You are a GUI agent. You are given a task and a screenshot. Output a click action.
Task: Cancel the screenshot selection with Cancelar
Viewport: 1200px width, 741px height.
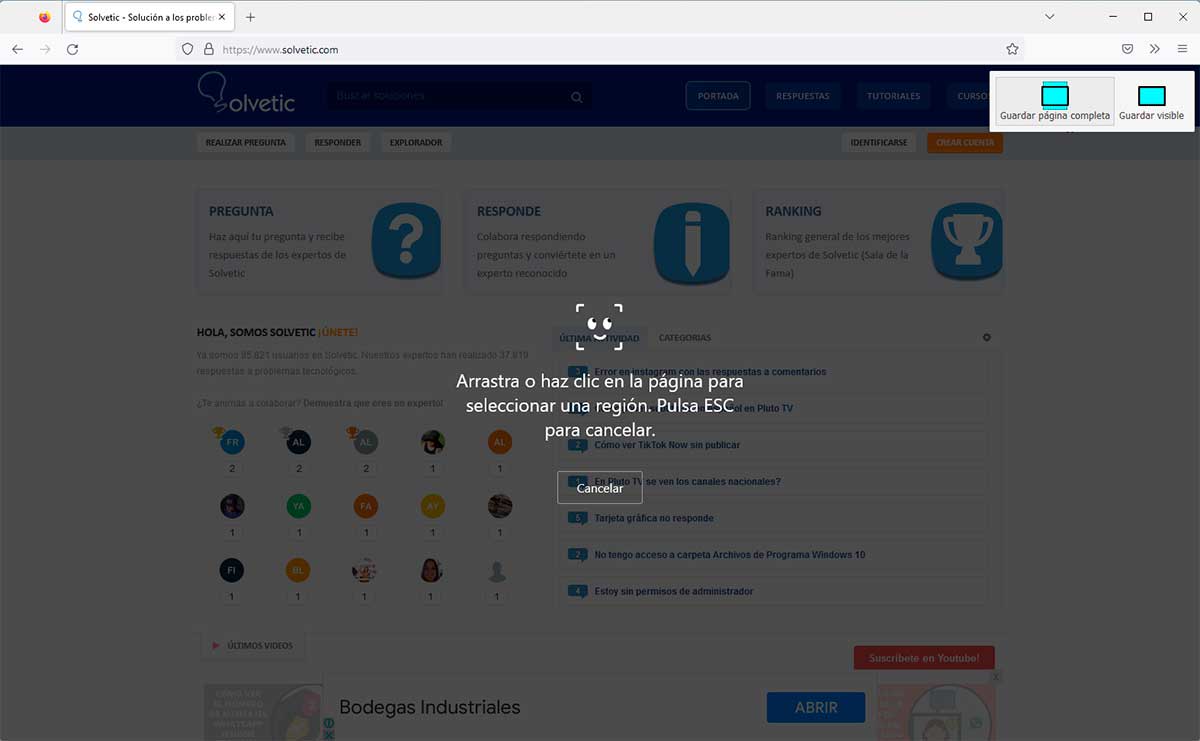pyautogui.click(x=600, y=488)
